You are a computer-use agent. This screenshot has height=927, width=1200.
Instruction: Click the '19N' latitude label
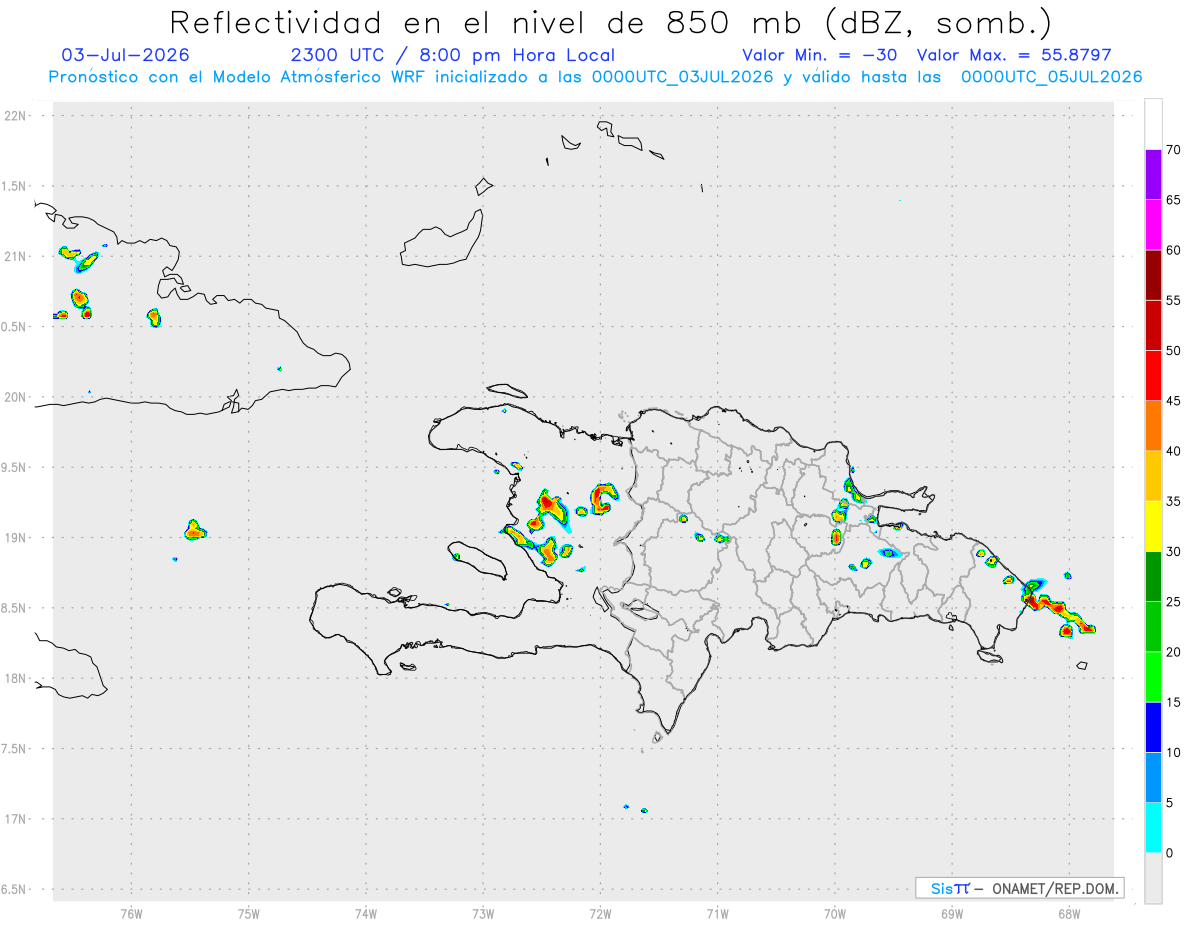(16, 538)
